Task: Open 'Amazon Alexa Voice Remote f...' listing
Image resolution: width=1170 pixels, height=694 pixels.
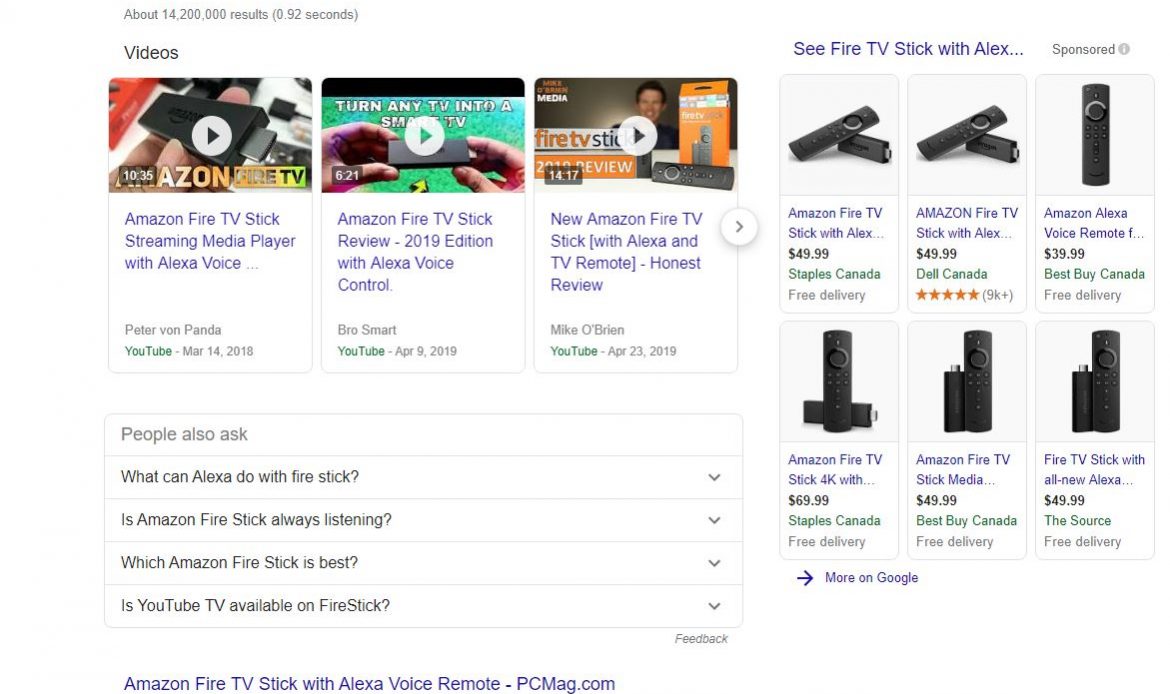Action: click(1093, 223)
